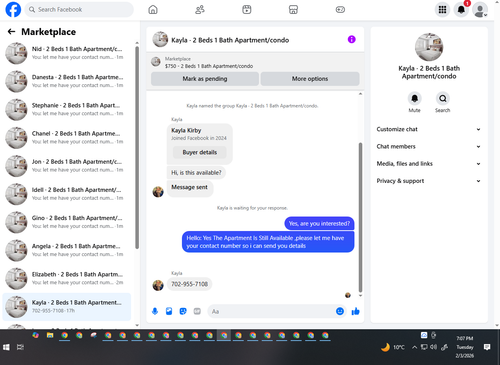Click the conversation list scrollbar

(x=137, y=148)
